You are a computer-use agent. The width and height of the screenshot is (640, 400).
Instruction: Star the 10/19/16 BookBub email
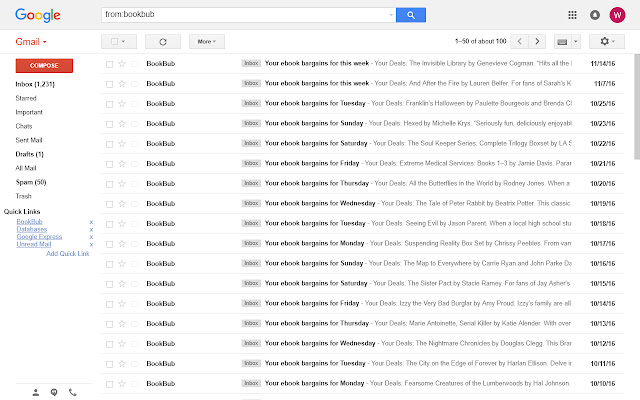[x=122, y=204]
